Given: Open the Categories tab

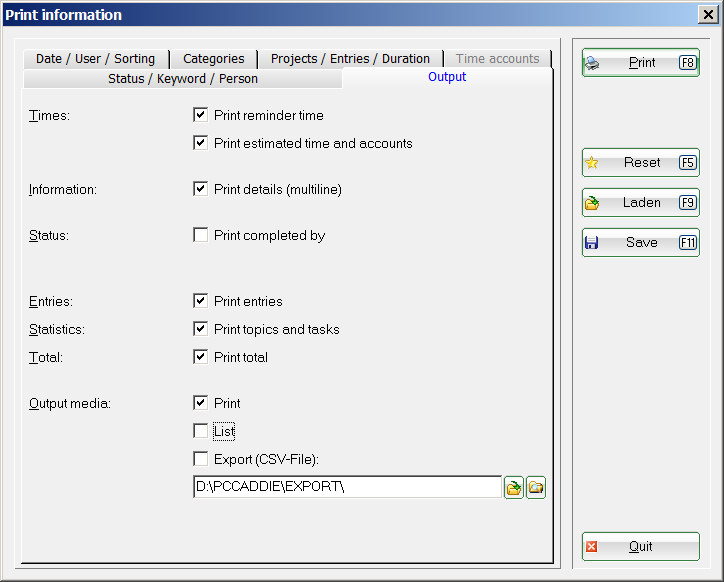Looking at the screenshot, I should tap(213, 59).
